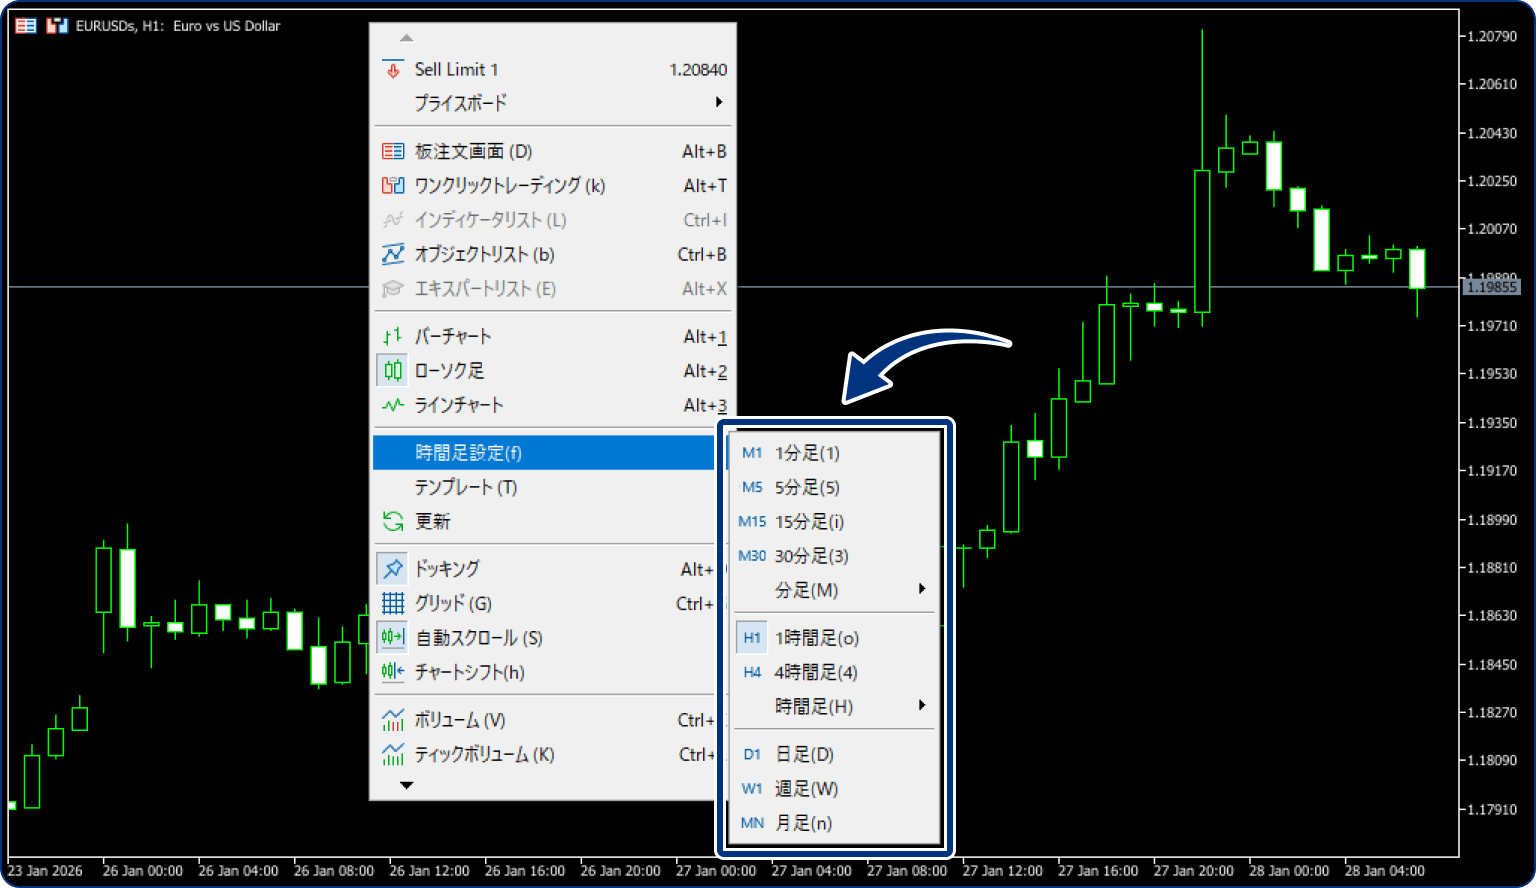The width and height of the screenshot is (1536, 888).
Task: Expand the プライスボード submenu arrow
Action: coord(719,102)
